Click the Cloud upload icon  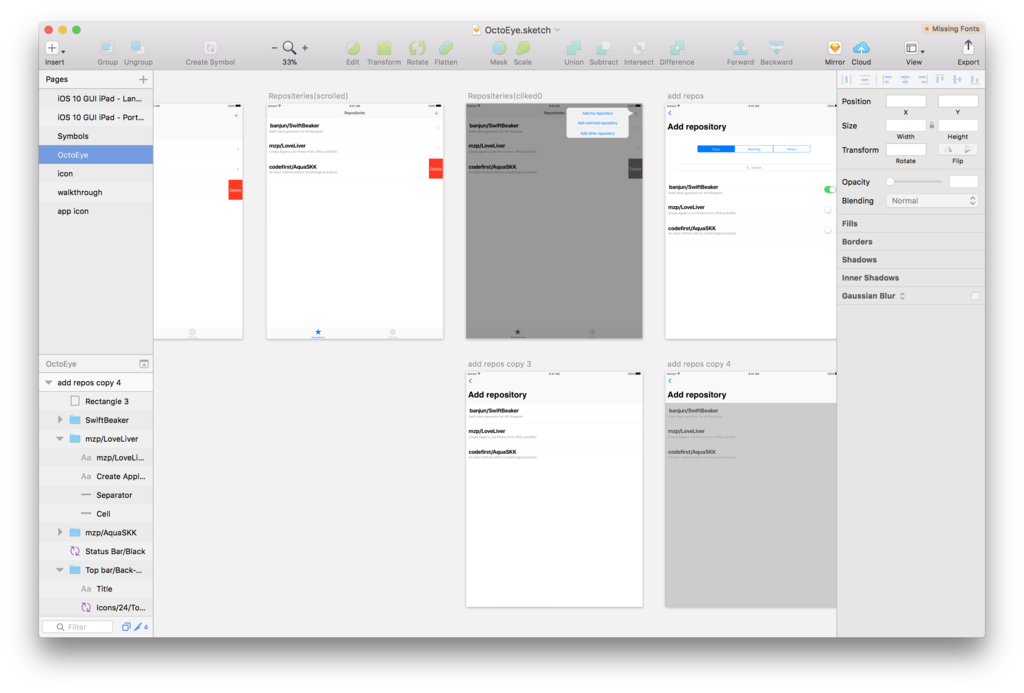point(861,48)
